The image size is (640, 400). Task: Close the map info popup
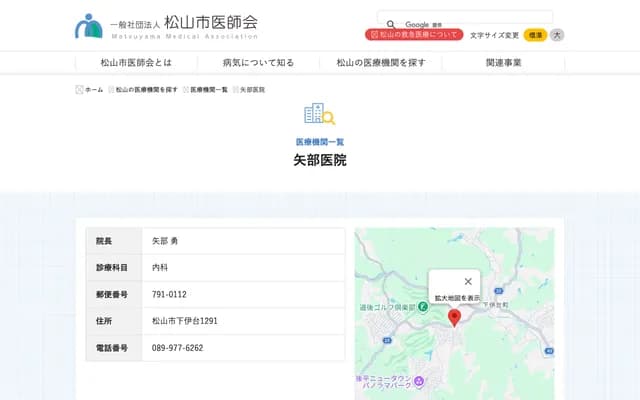(x=468, y=281)
